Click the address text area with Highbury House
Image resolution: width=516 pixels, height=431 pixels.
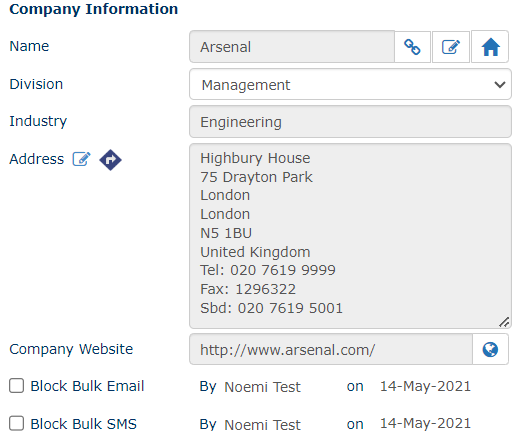(350, 236)
